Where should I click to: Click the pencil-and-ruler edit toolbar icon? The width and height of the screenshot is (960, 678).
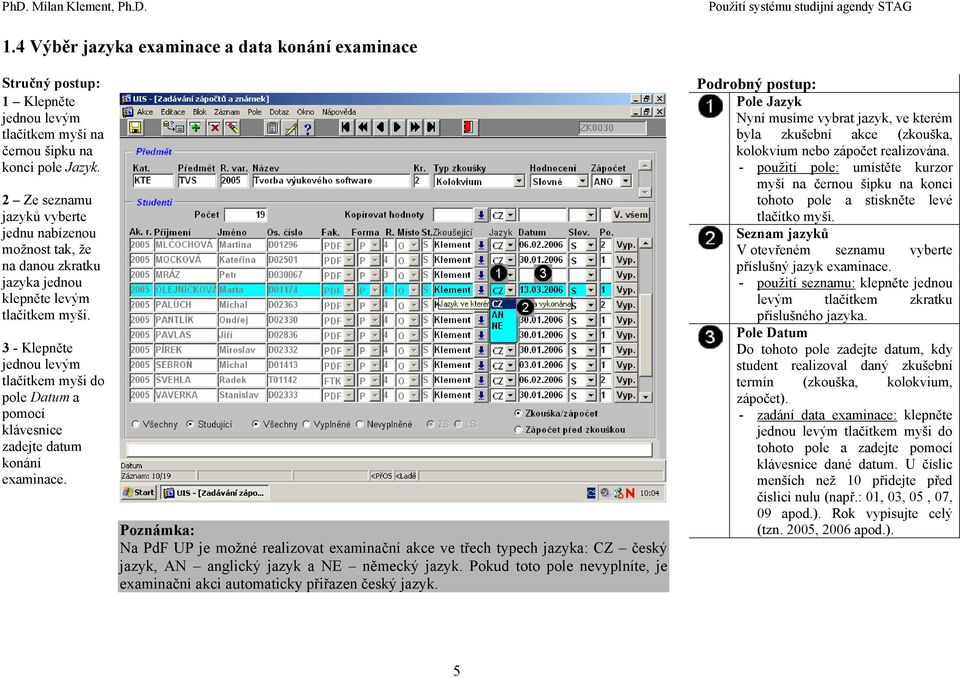[290, 127]
